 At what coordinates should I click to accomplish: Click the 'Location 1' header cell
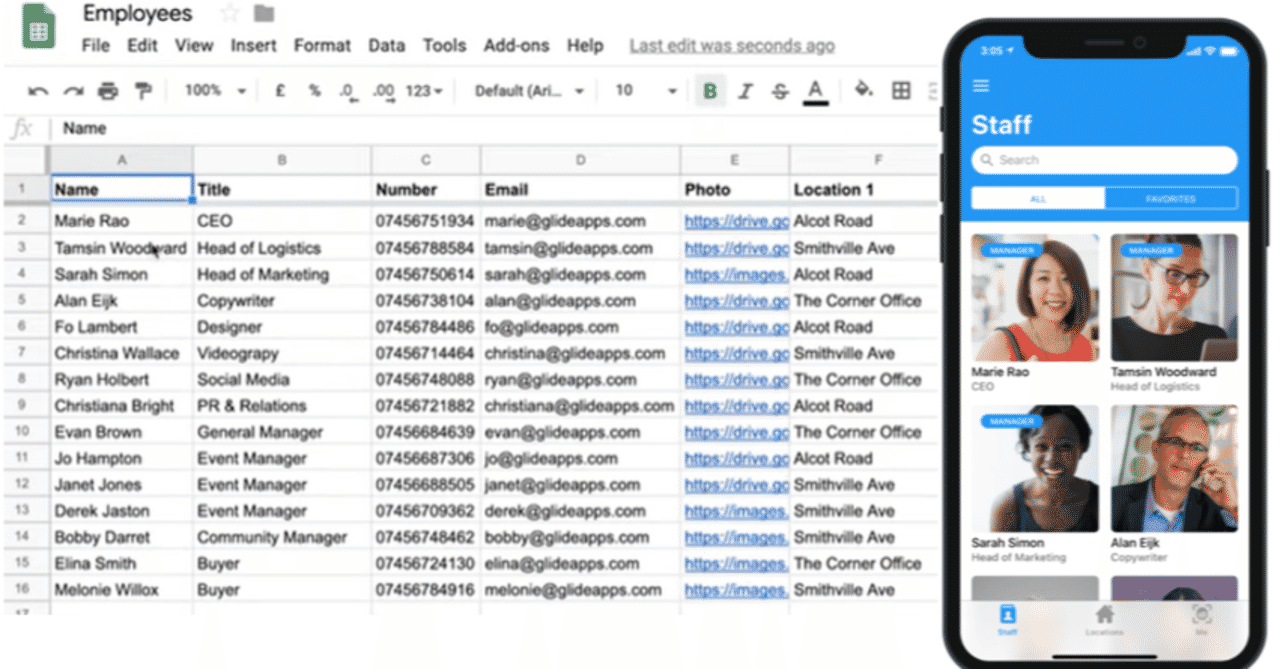(x=863, y=189)
